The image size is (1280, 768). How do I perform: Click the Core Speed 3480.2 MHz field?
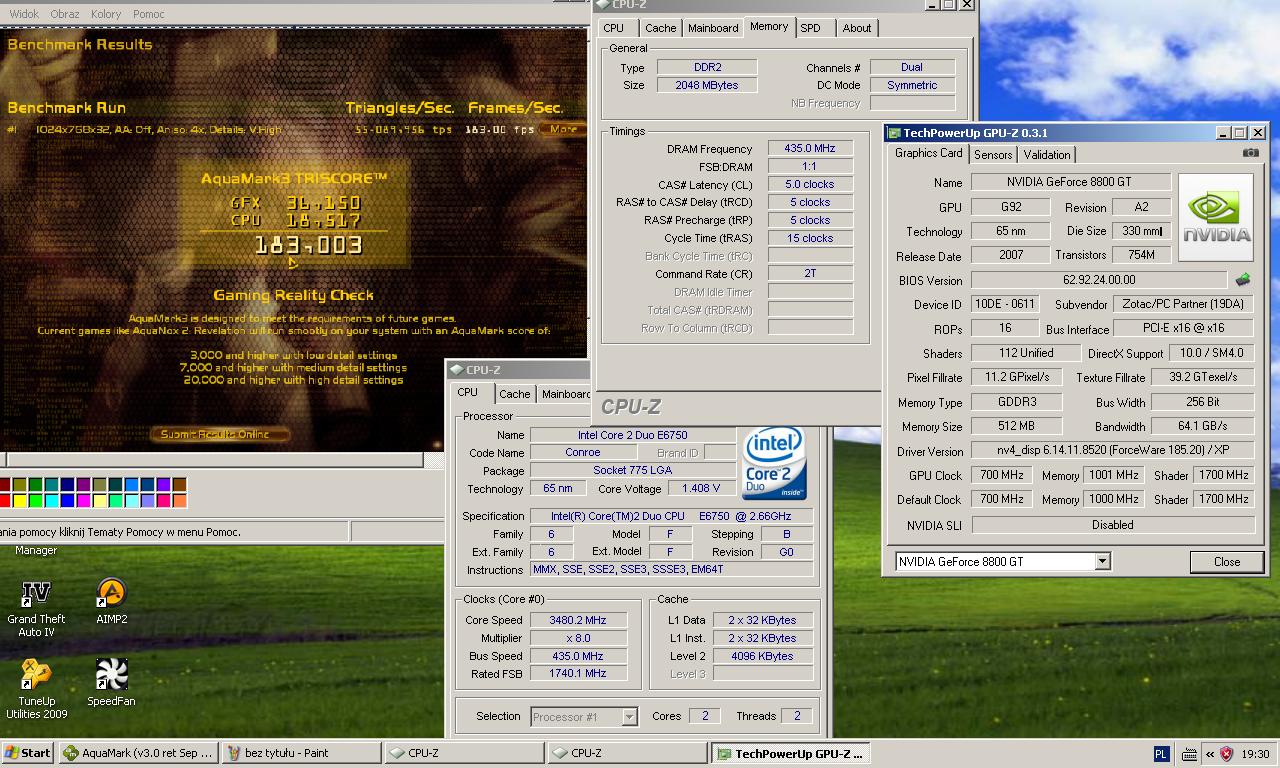click(578, 620)
